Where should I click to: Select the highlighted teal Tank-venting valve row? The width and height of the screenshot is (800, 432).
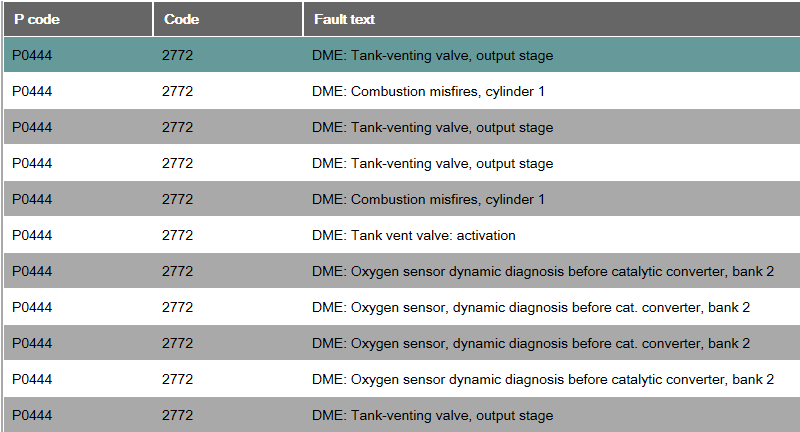pyautogui.click(x=402, y=55)
